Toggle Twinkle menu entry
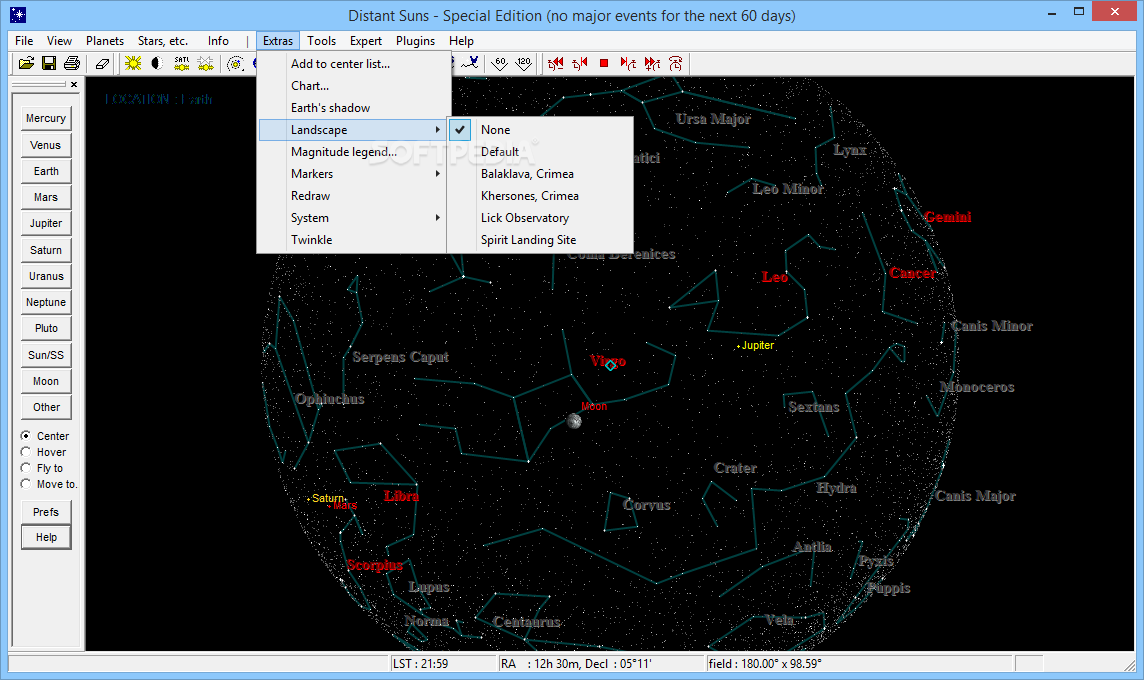1144x680 pixels. pyautogui.click(x=352, y=239)
